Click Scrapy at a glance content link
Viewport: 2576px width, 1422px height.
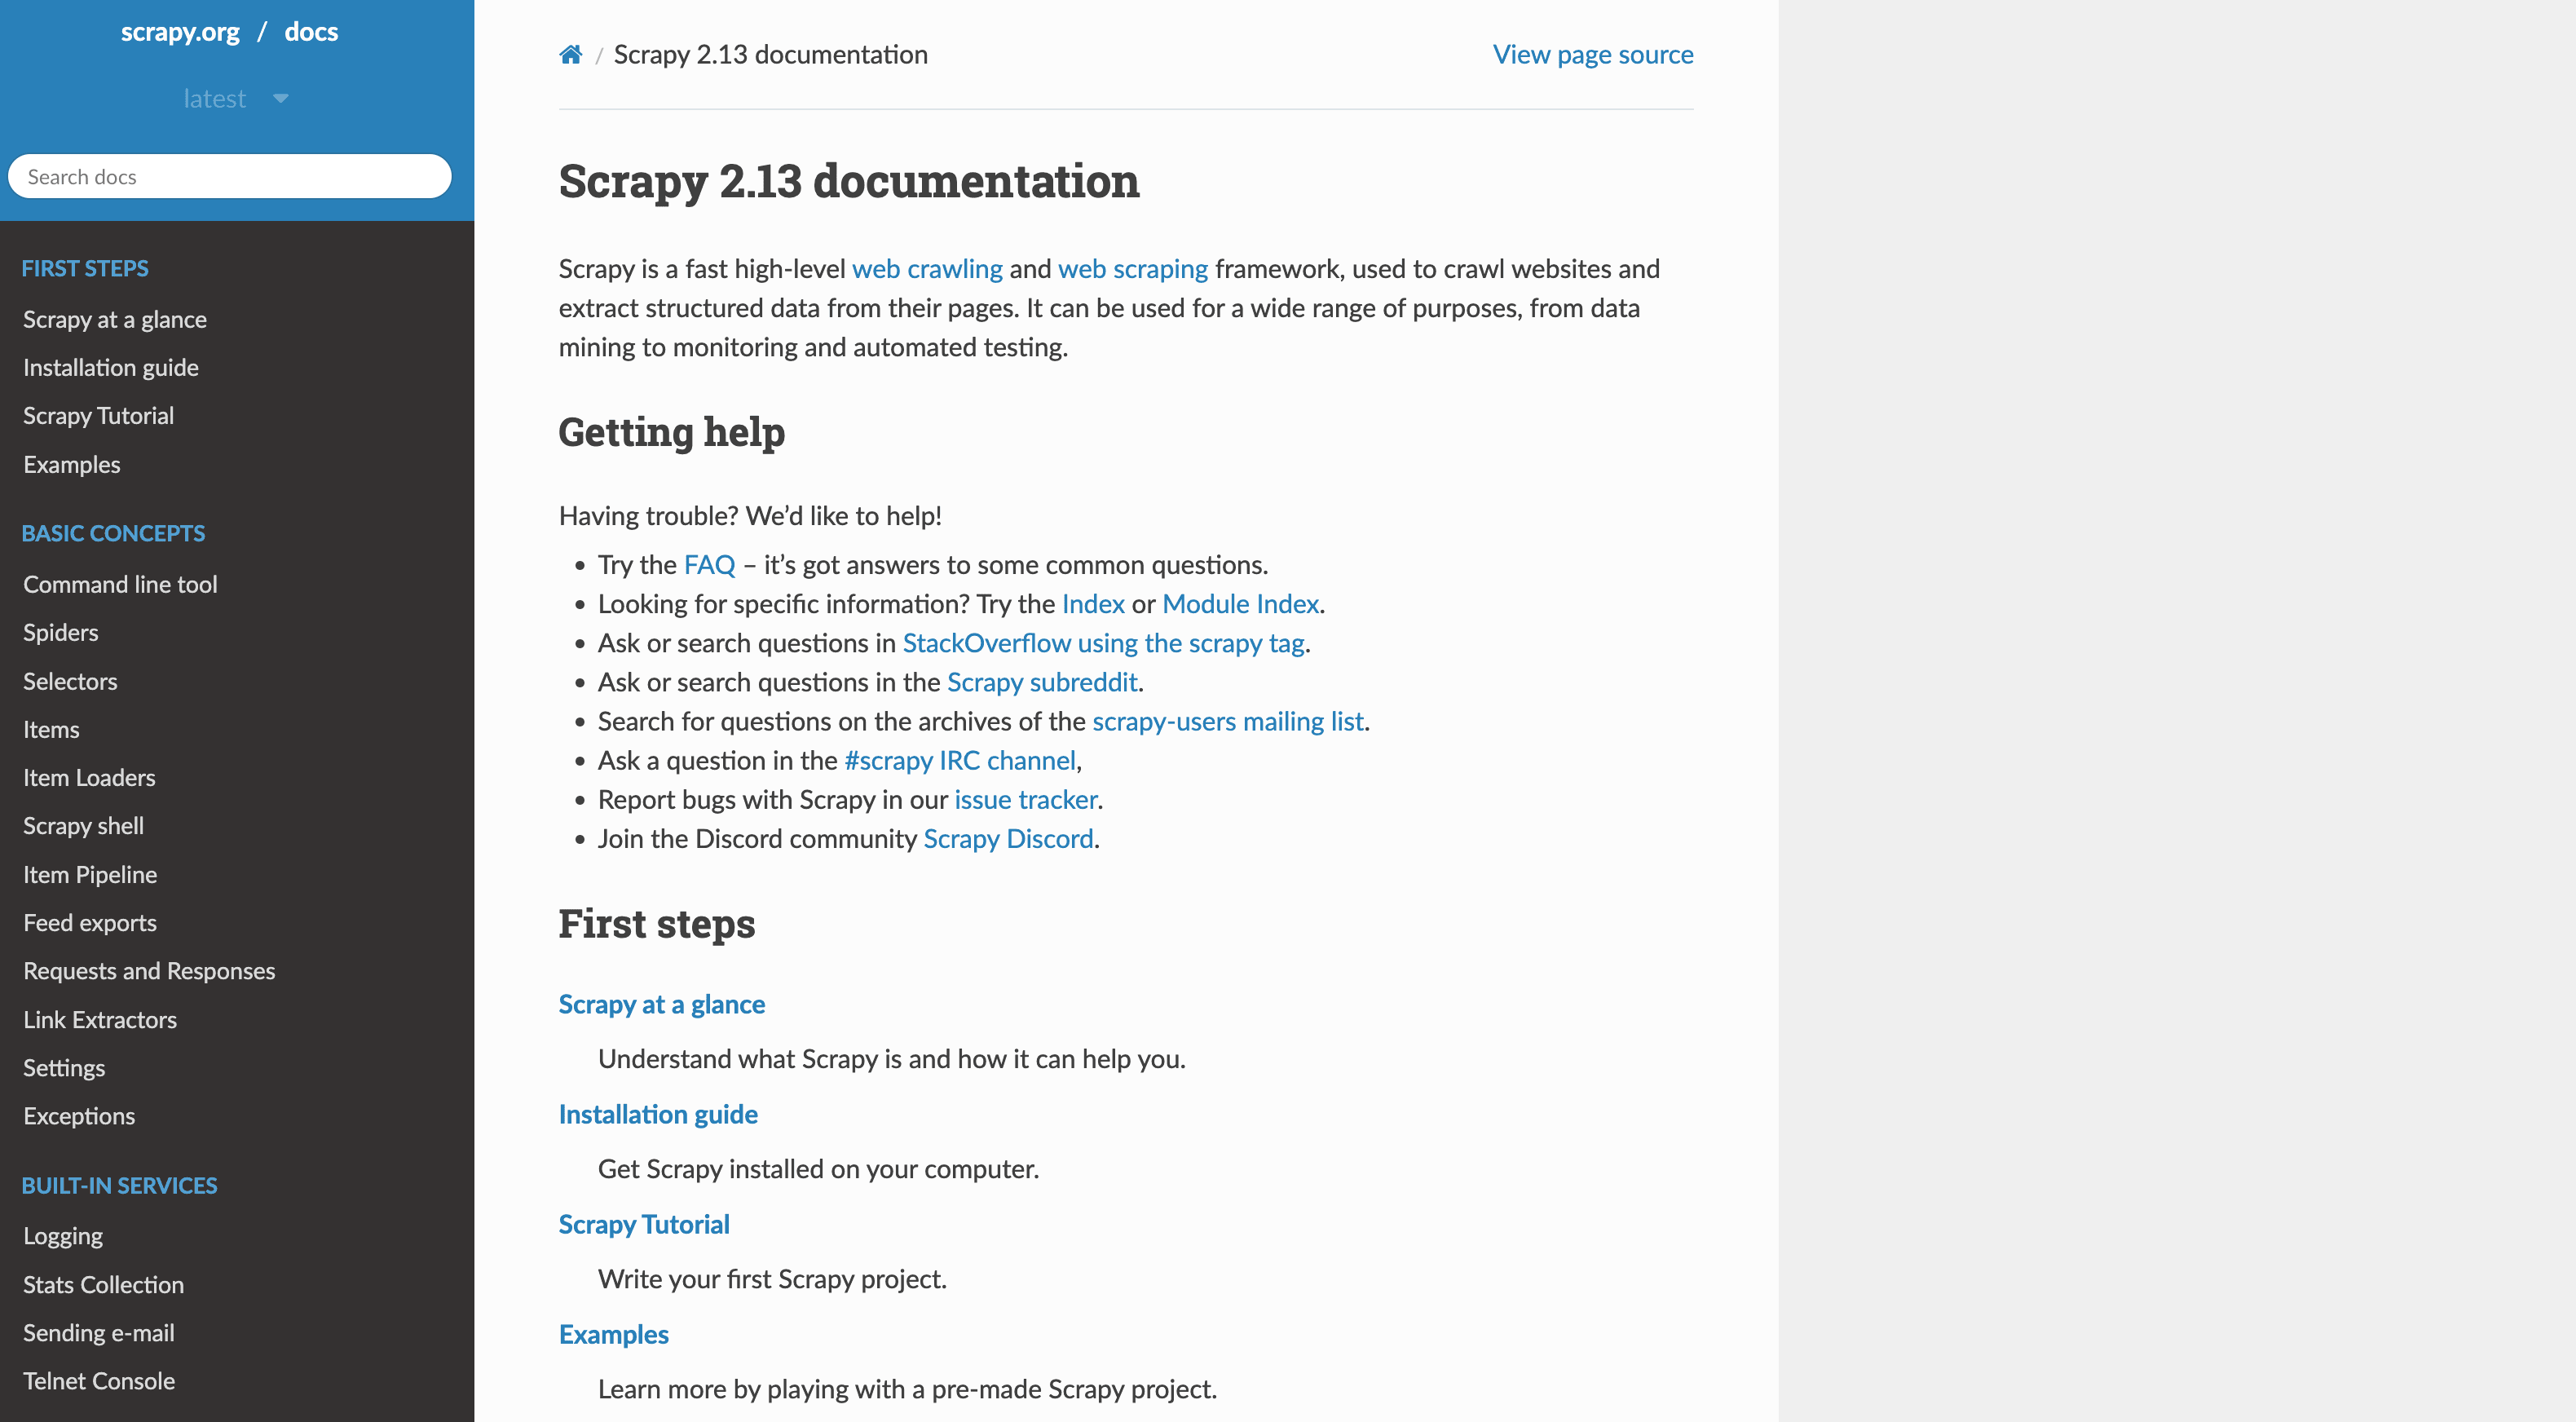662,1004
